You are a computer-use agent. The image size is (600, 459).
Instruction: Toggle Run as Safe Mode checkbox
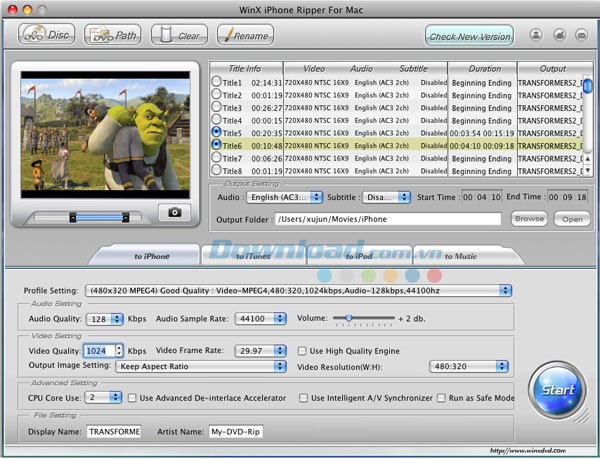[443, 398]
